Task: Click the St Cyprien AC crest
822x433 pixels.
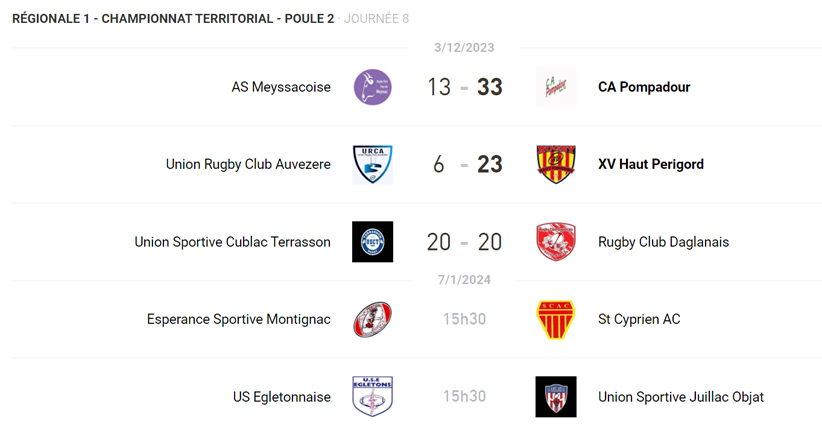Action: (x=556, y=319)
